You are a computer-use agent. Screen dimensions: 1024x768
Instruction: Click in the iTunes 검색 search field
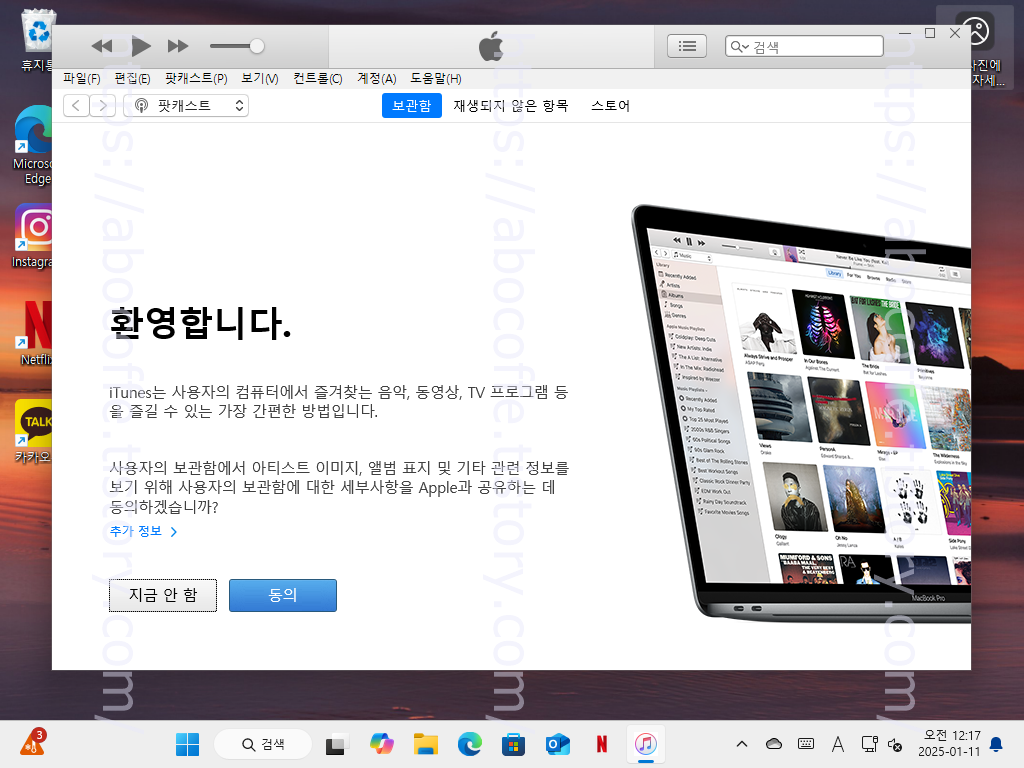(804, 46)
